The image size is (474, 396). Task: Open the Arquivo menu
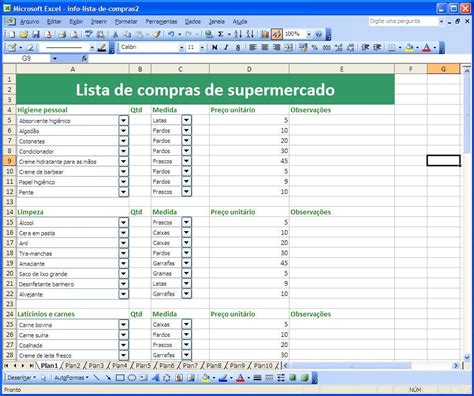click(29, 22)
